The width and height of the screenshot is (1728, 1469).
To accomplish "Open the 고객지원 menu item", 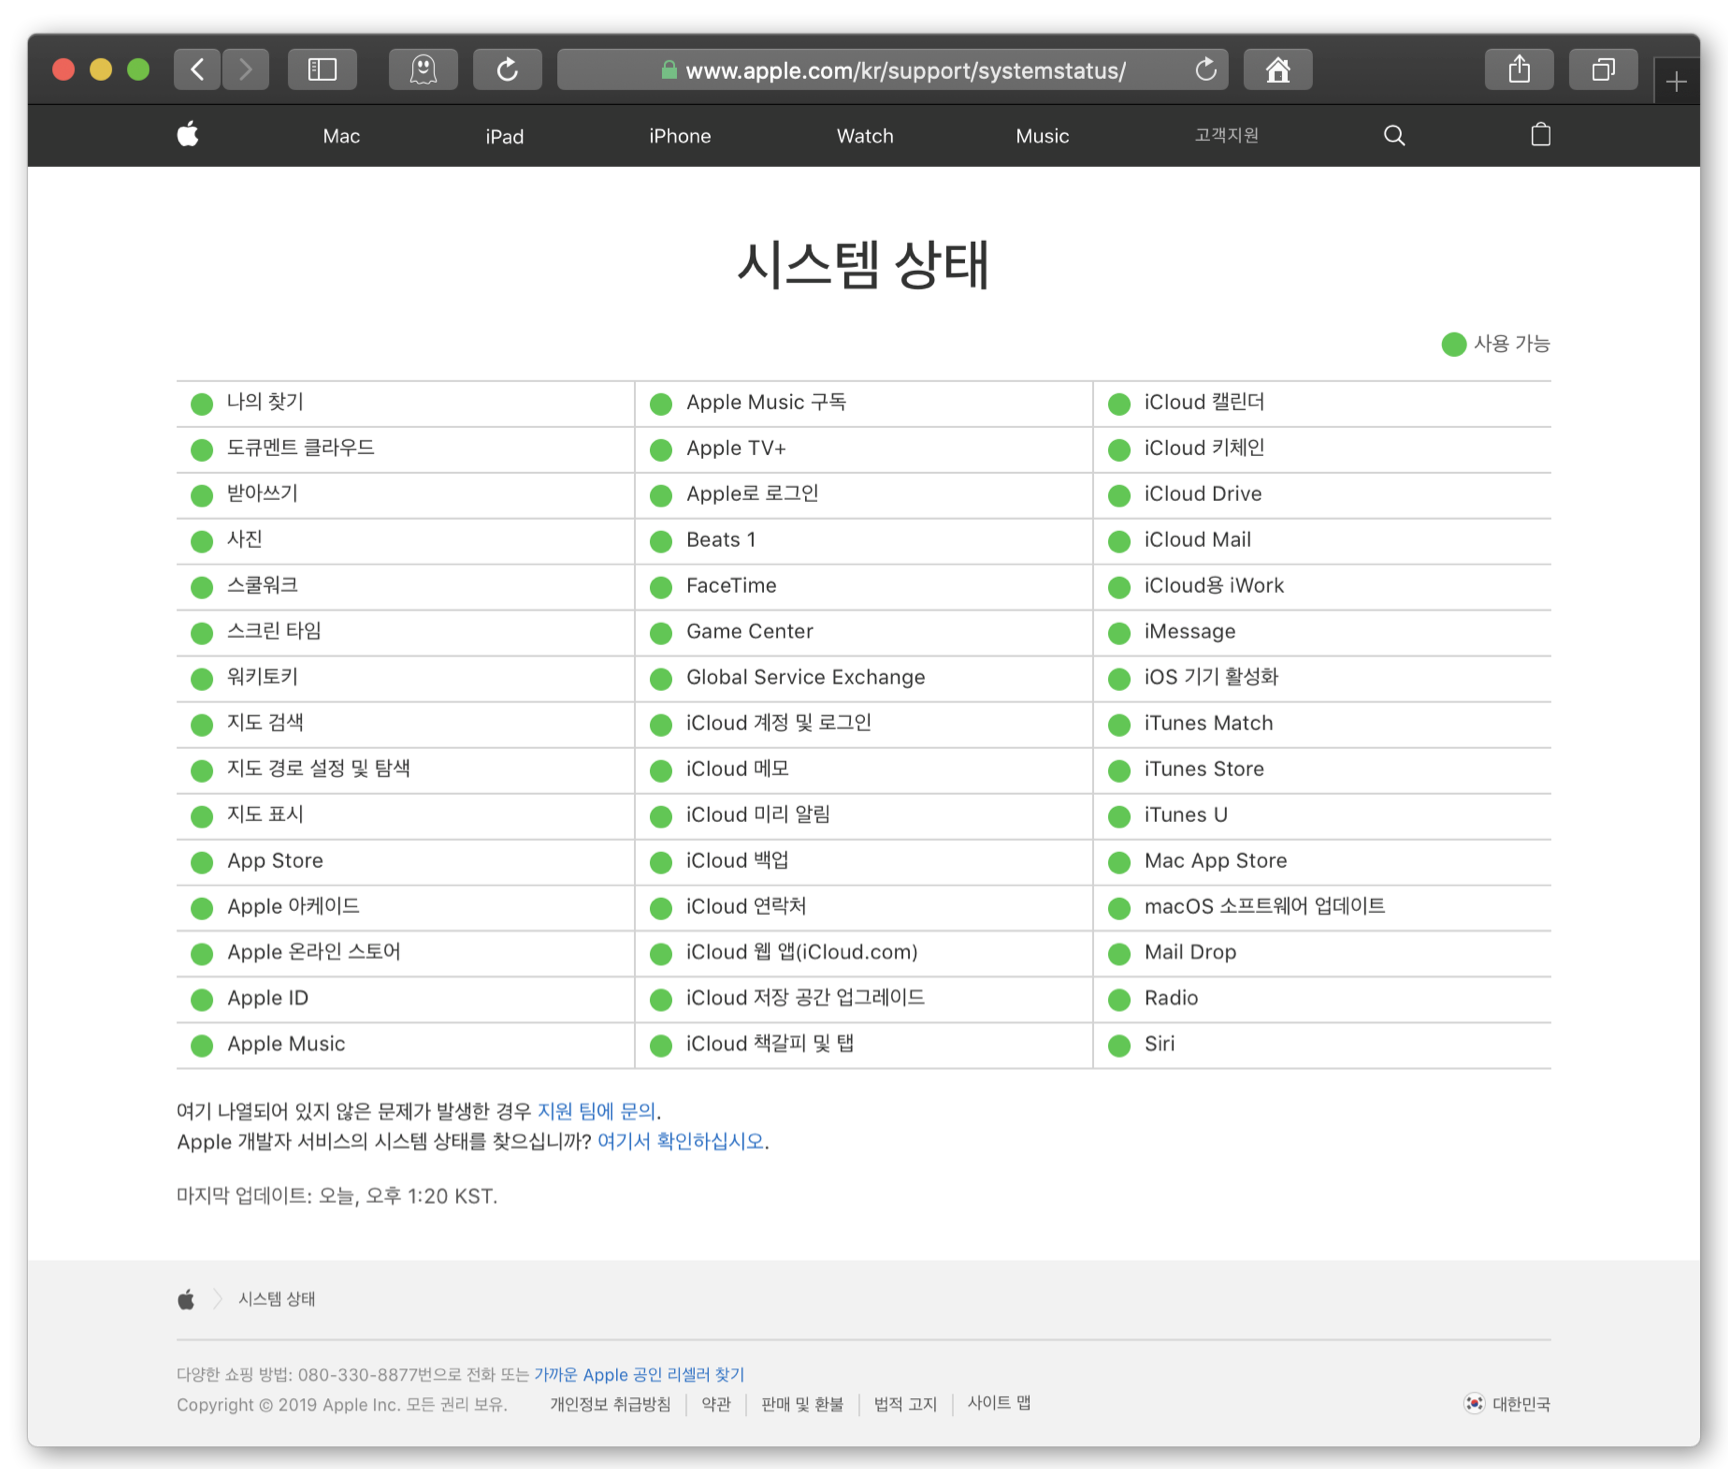I will [1226, 135].
